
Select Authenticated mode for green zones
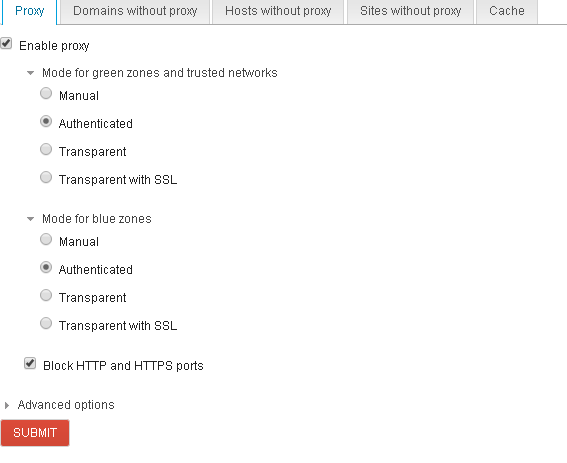[x=46, y=121]
